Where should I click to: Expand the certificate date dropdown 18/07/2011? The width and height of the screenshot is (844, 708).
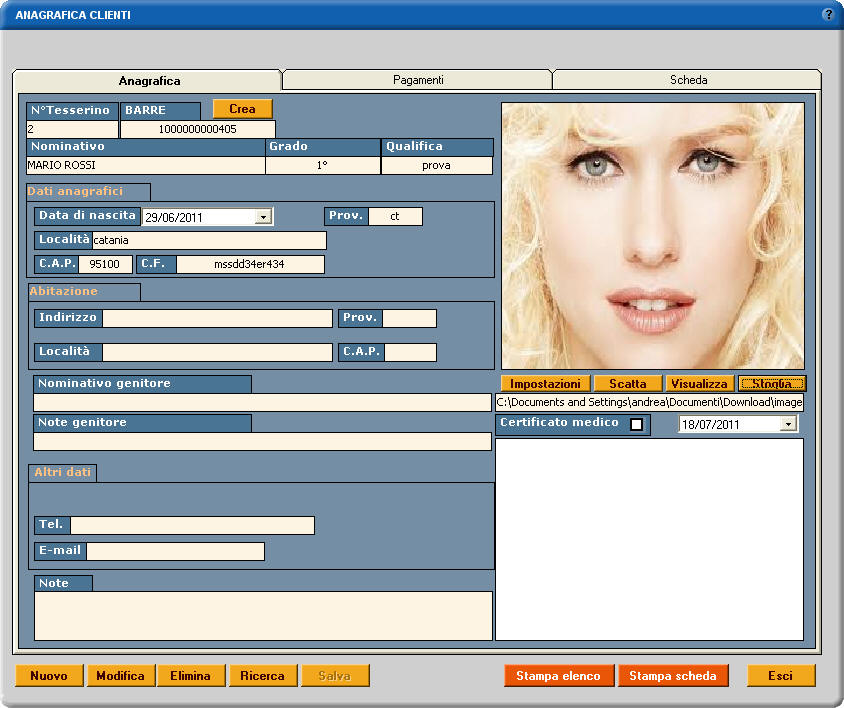789,424
